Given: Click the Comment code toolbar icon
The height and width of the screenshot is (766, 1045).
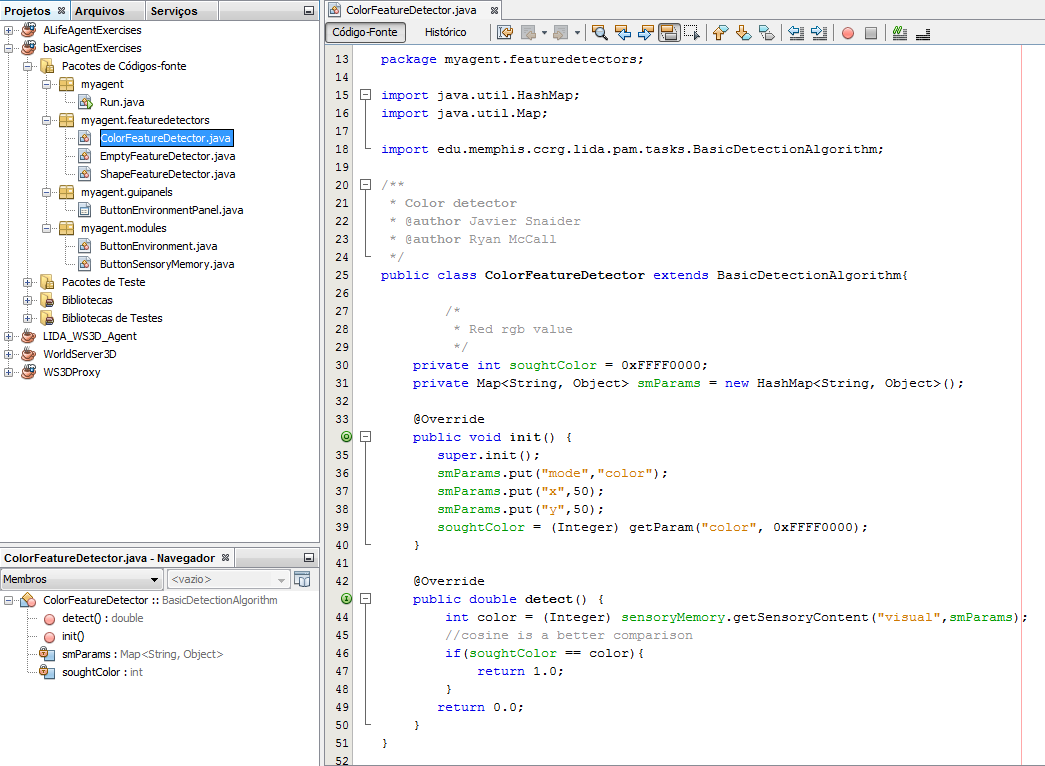Looking at the screenshot, I should pos(899,32).
